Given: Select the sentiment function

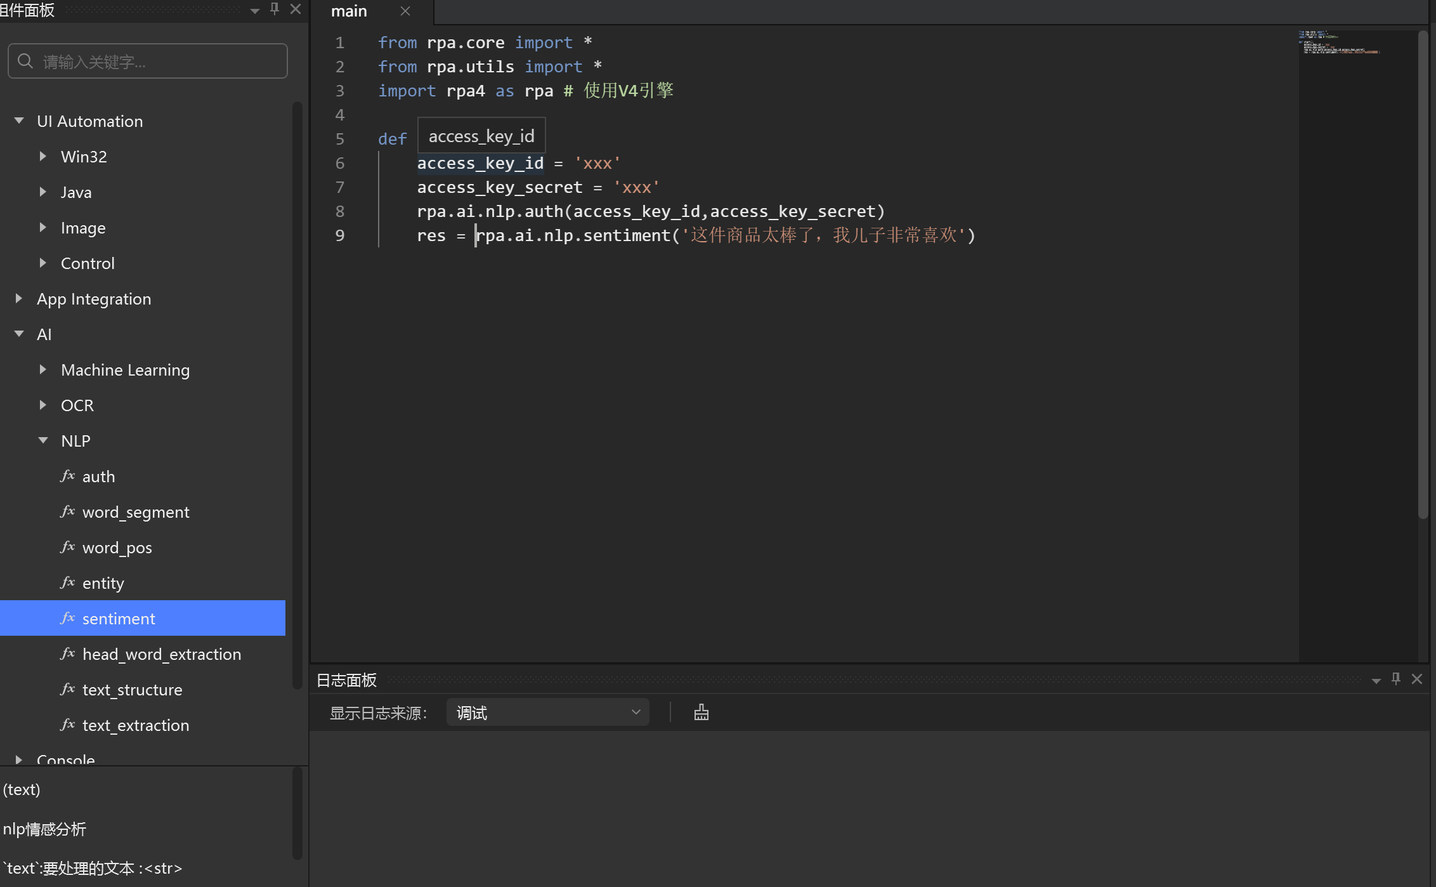Looking at the screenshot, I should 143,618.
